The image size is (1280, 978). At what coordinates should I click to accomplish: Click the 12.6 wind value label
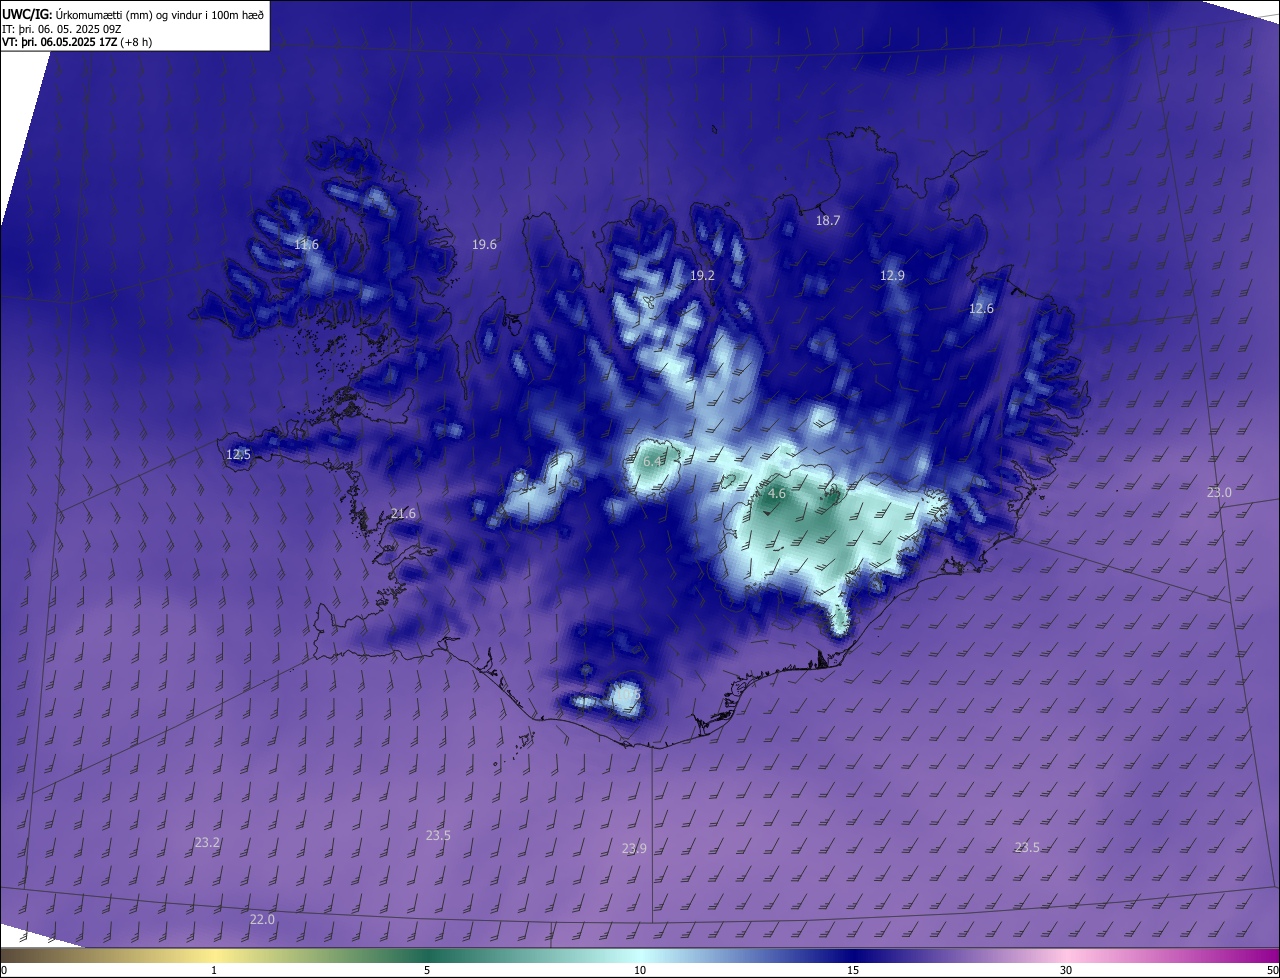coord(981,309)
